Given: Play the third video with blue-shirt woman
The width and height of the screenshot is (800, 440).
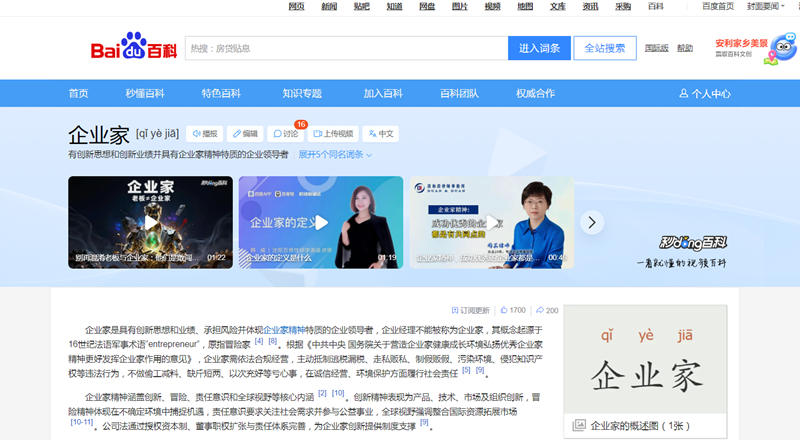Looking at the screenshot, I should (491, 223).
